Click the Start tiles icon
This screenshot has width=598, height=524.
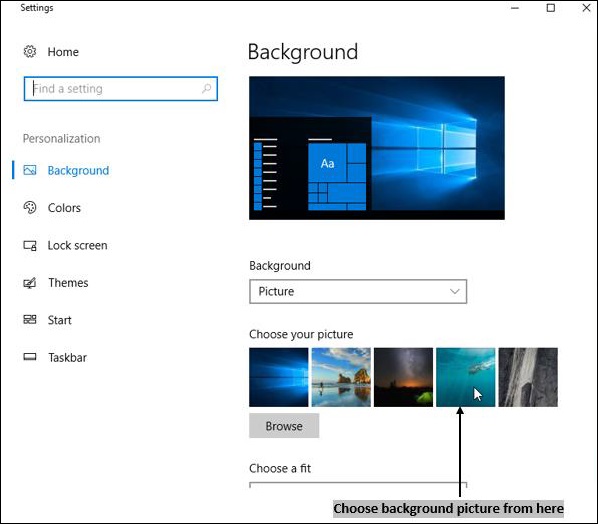click(30, 320)
